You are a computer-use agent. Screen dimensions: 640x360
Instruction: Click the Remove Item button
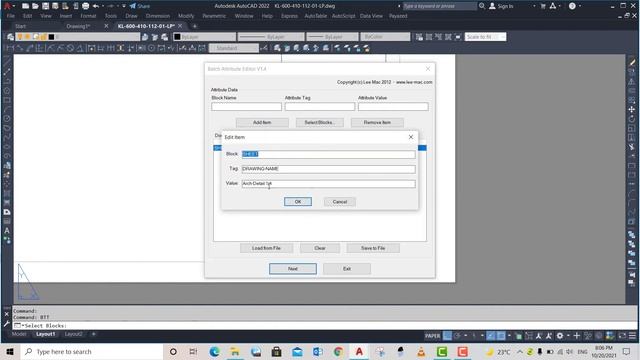coord(377,122)
